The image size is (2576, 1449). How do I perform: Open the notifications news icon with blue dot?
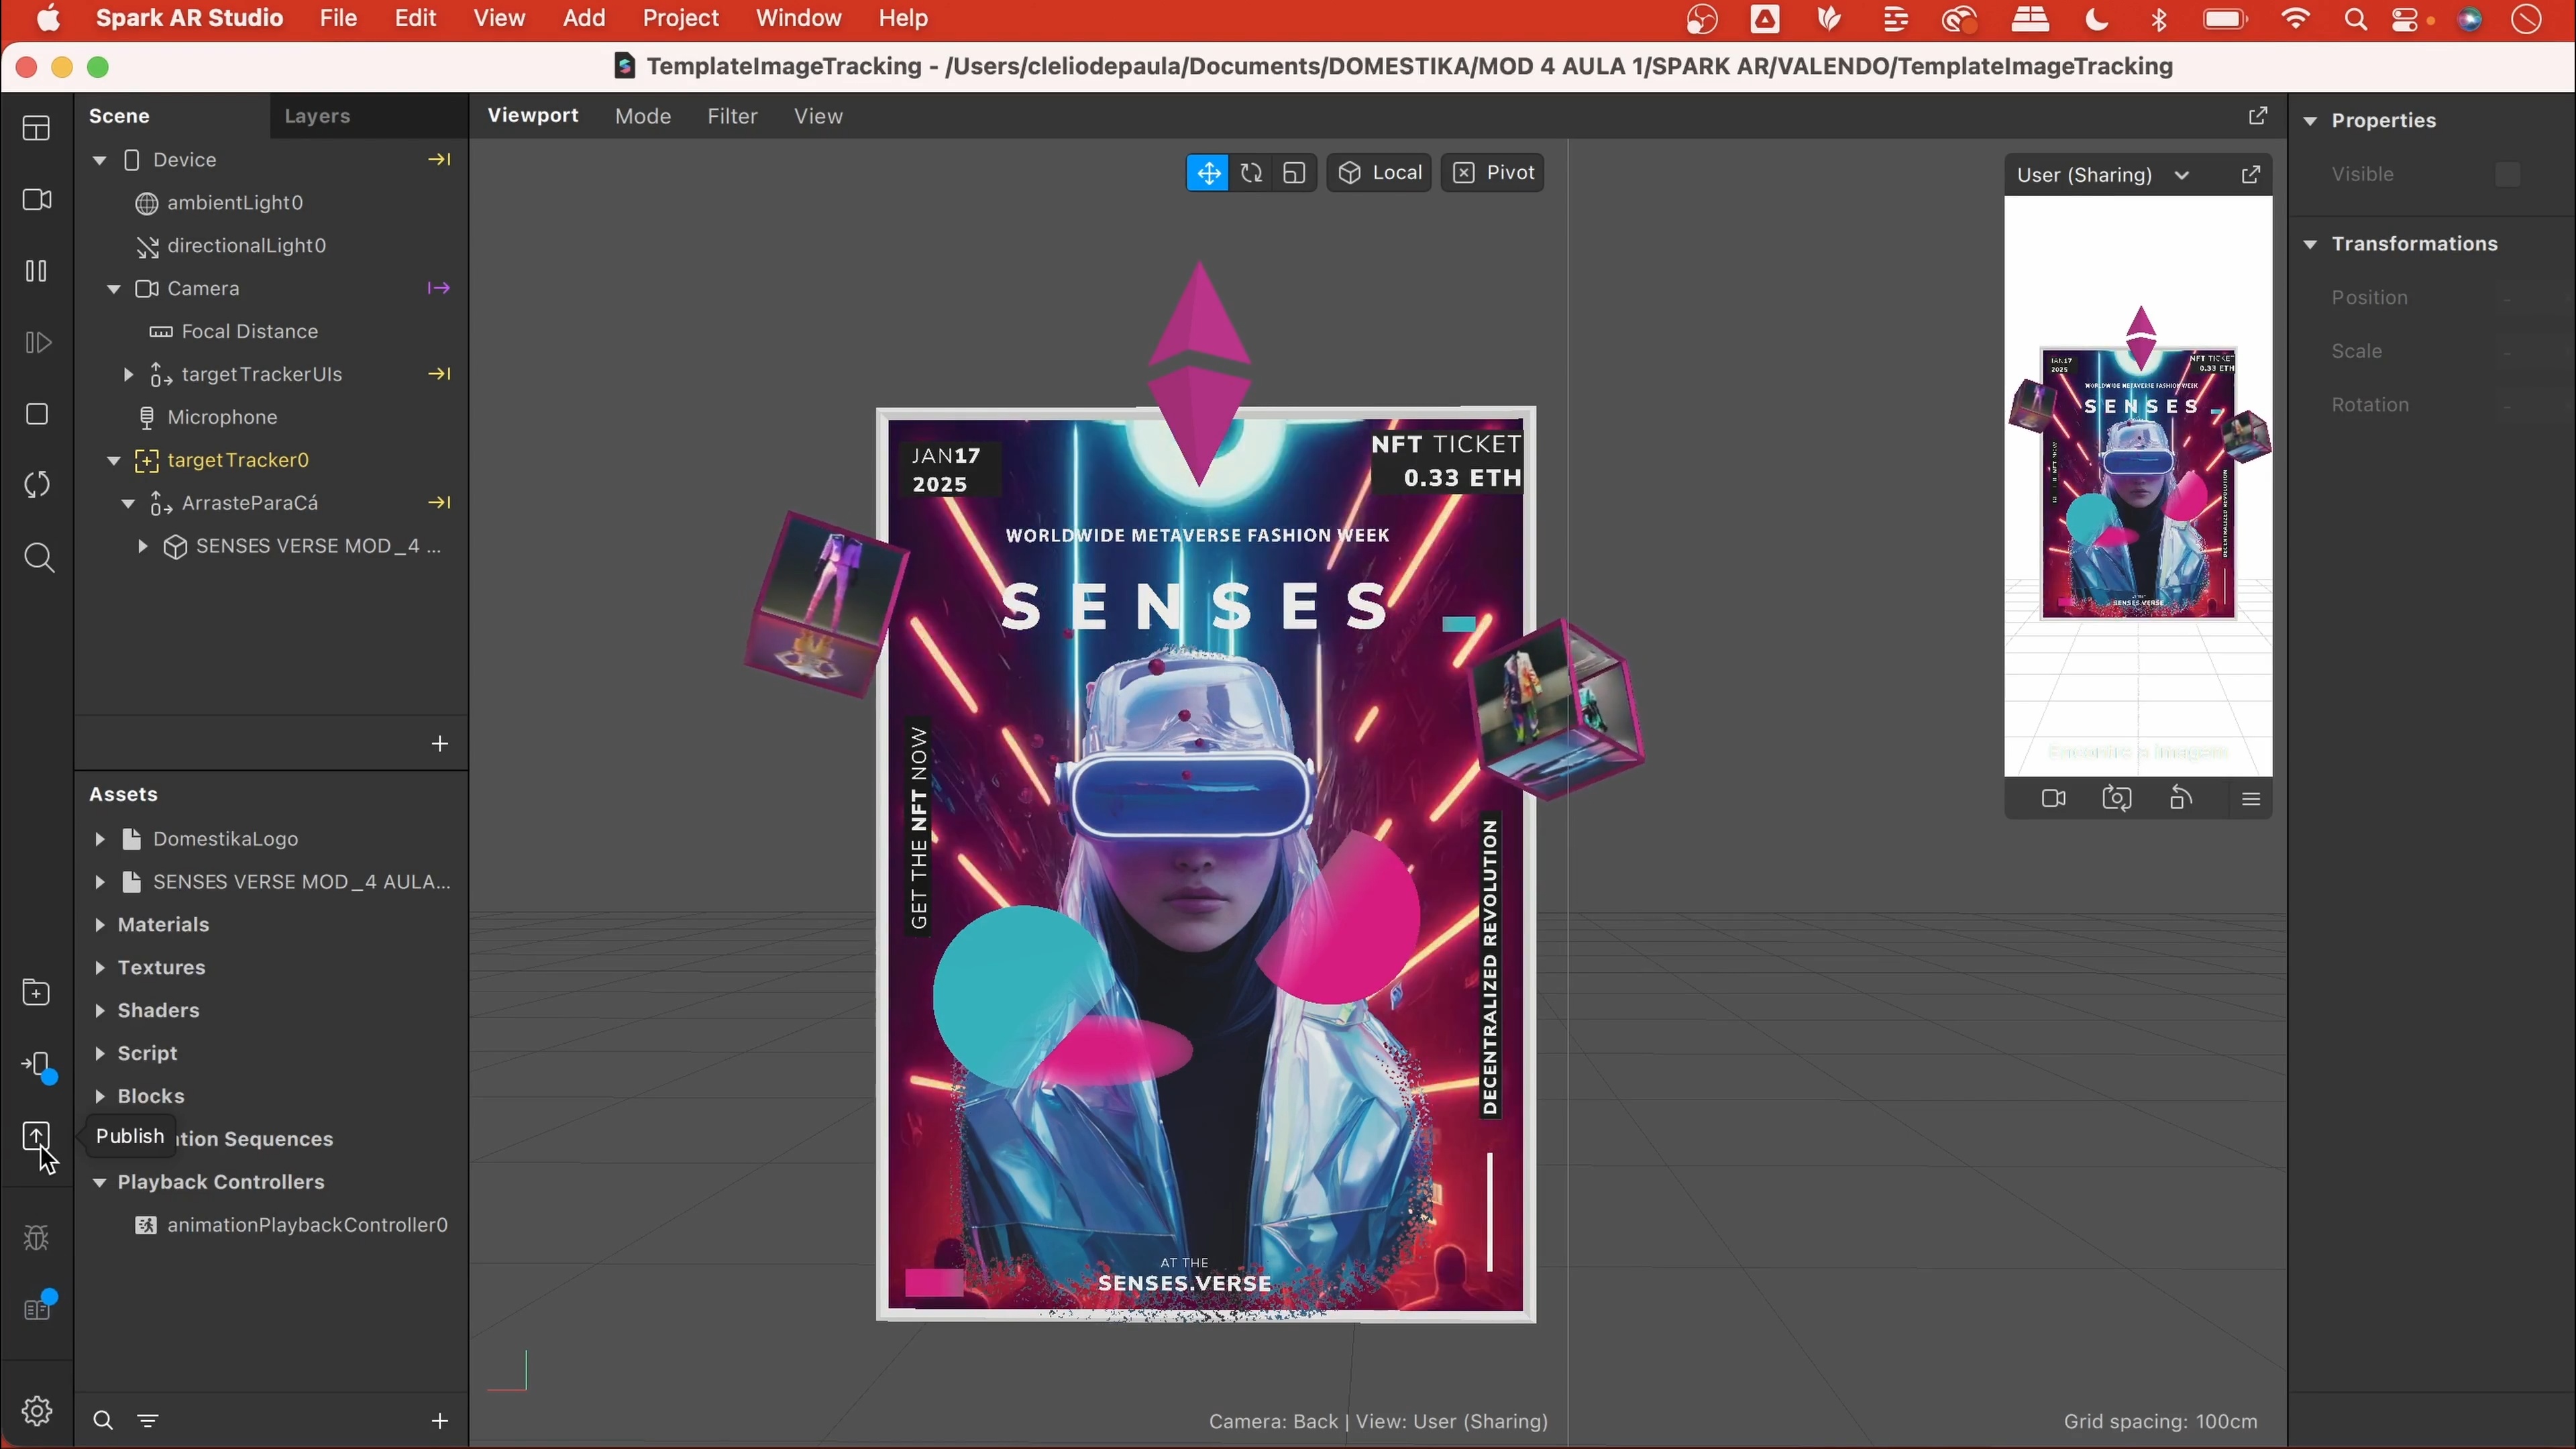coord(38,1307)
